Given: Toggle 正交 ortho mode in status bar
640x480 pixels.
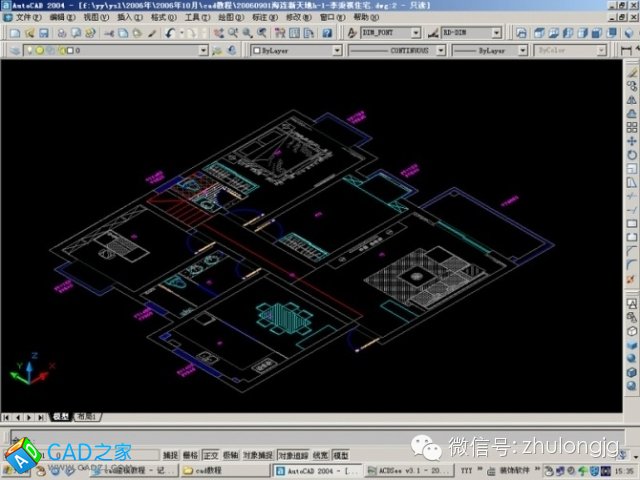Looking at the screenshot, I should pos(211,454).
